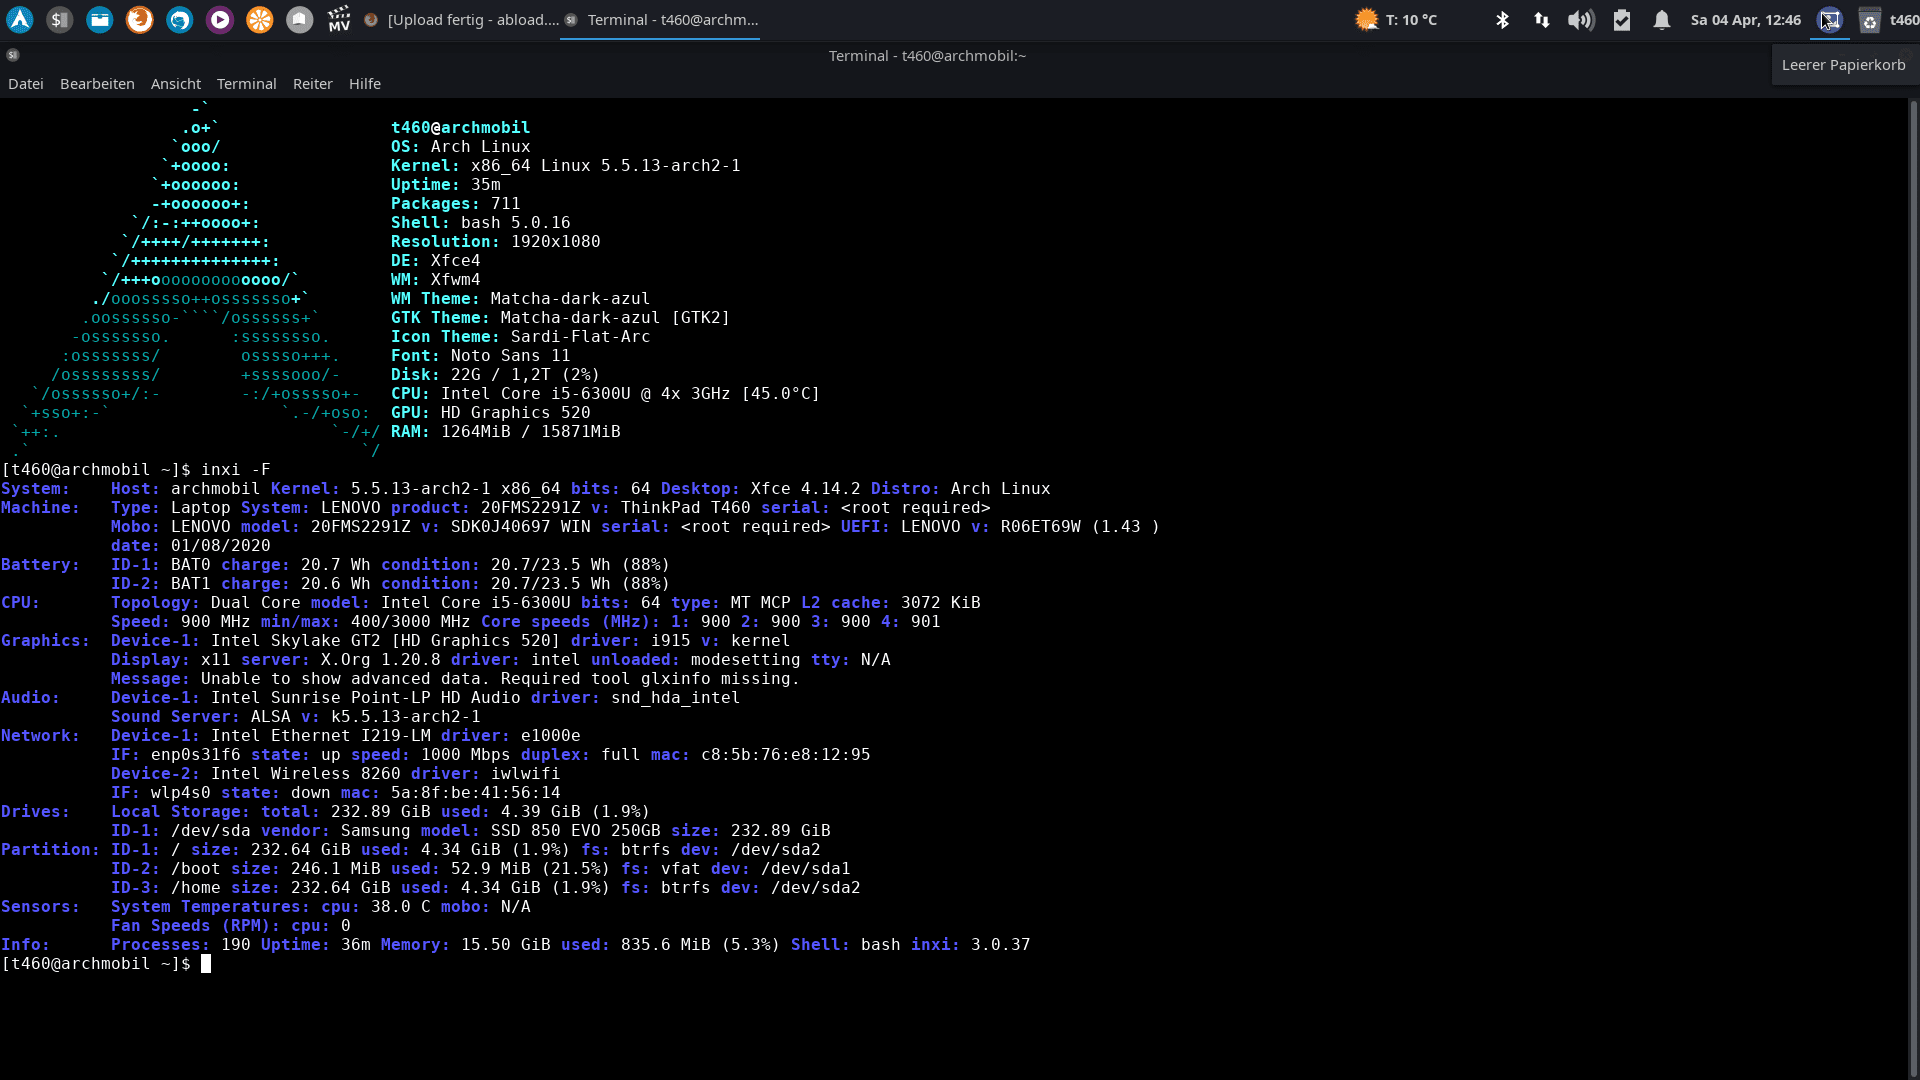Open the Datei menu
Viewport: 1920px width, 1080px height.
[26, 84]
